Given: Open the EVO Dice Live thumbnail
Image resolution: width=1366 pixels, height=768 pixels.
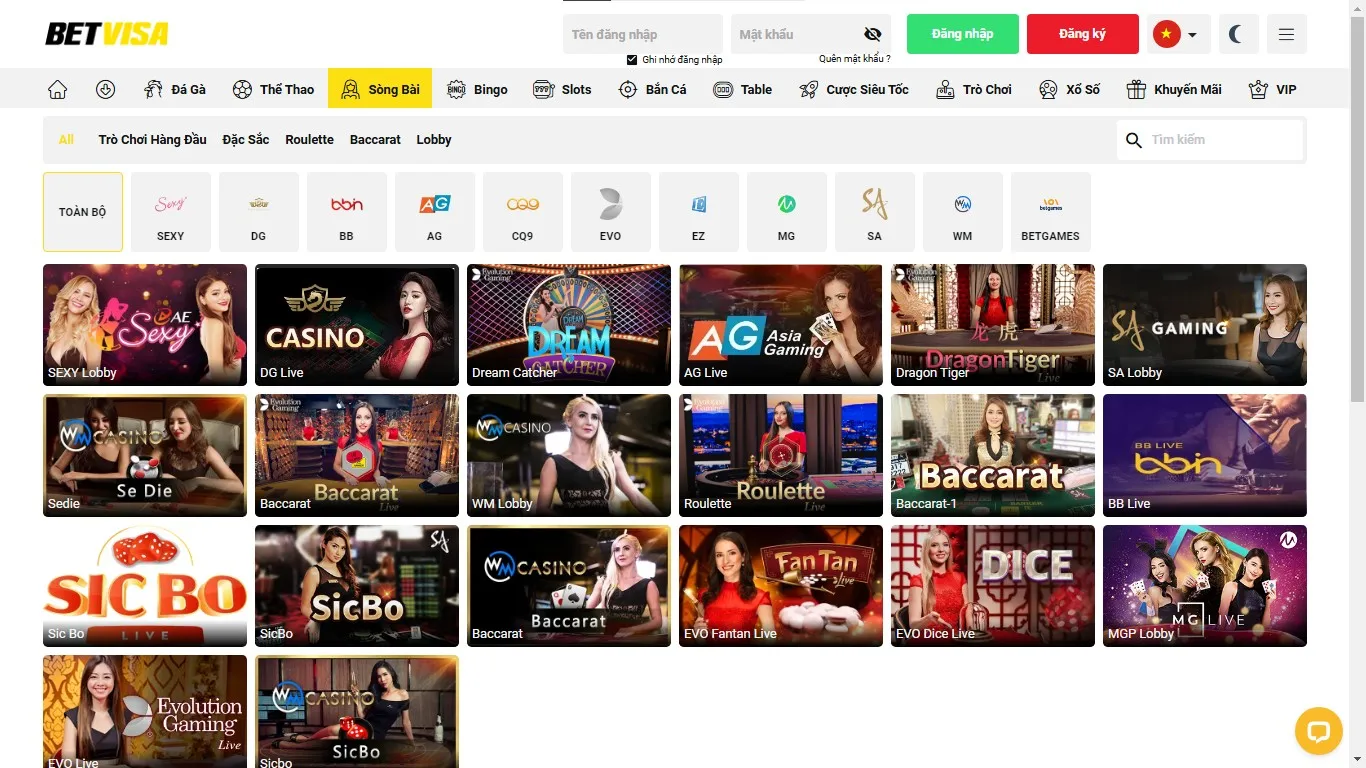Looking at the screenshot, I should (x=993, y=586).
